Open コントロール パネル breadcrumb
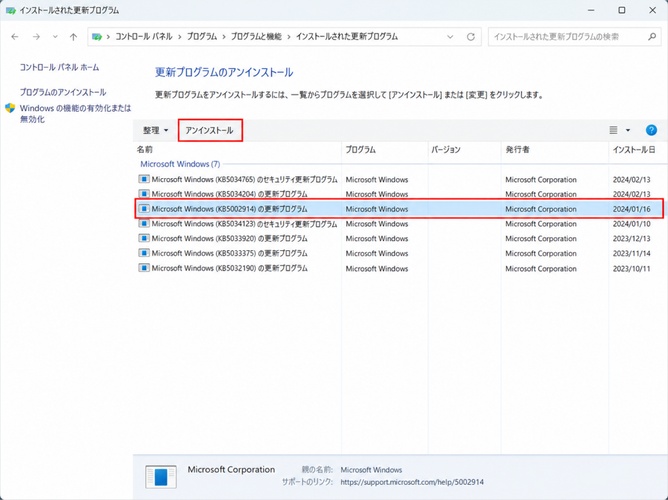This screenshot has height=500, width=668. coord(144,37)
